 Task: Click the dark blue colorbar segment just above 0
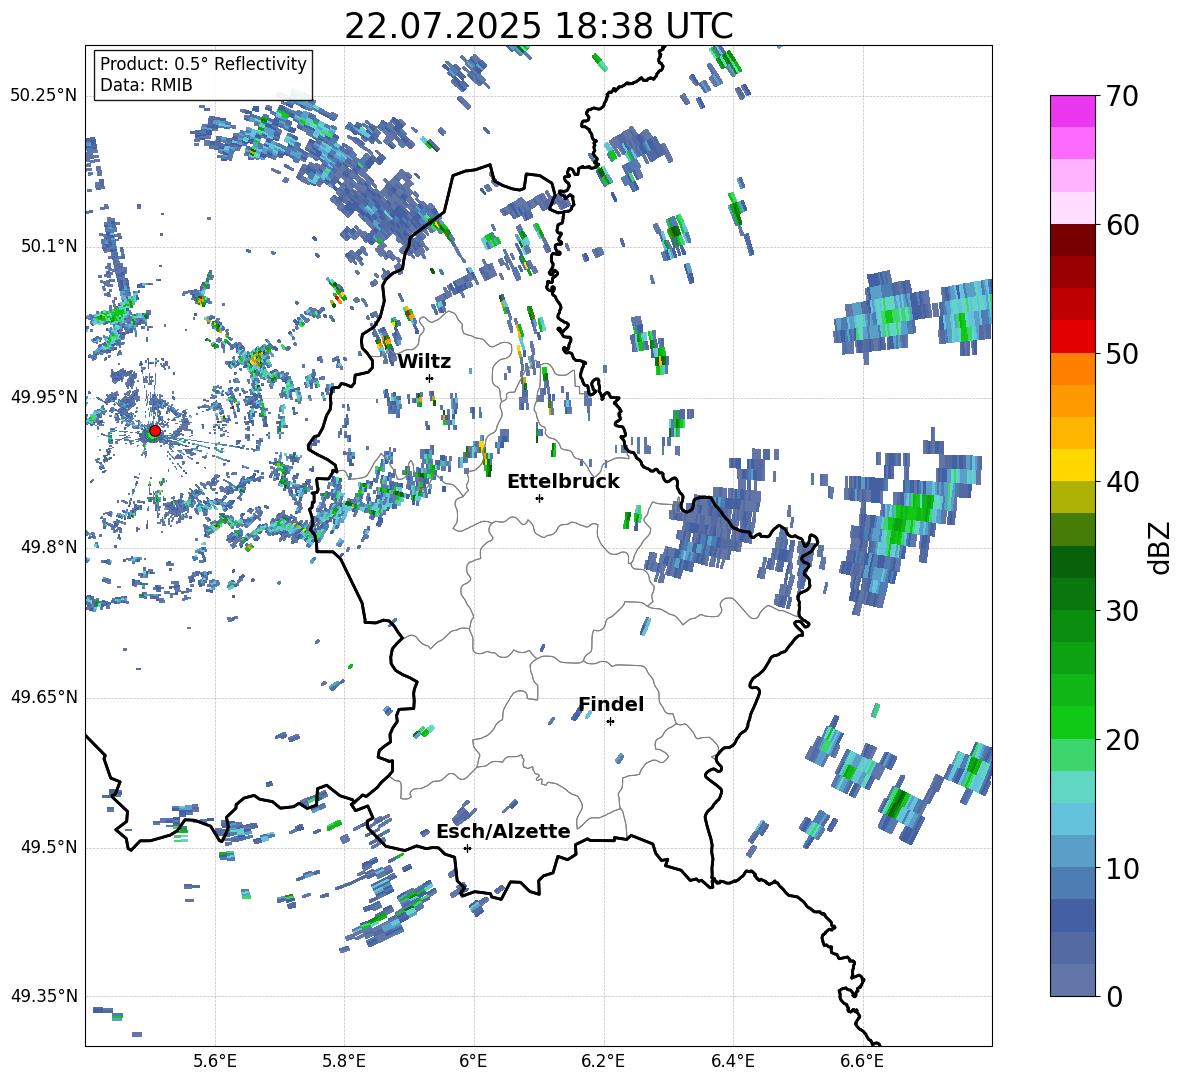coord(1072,980)
